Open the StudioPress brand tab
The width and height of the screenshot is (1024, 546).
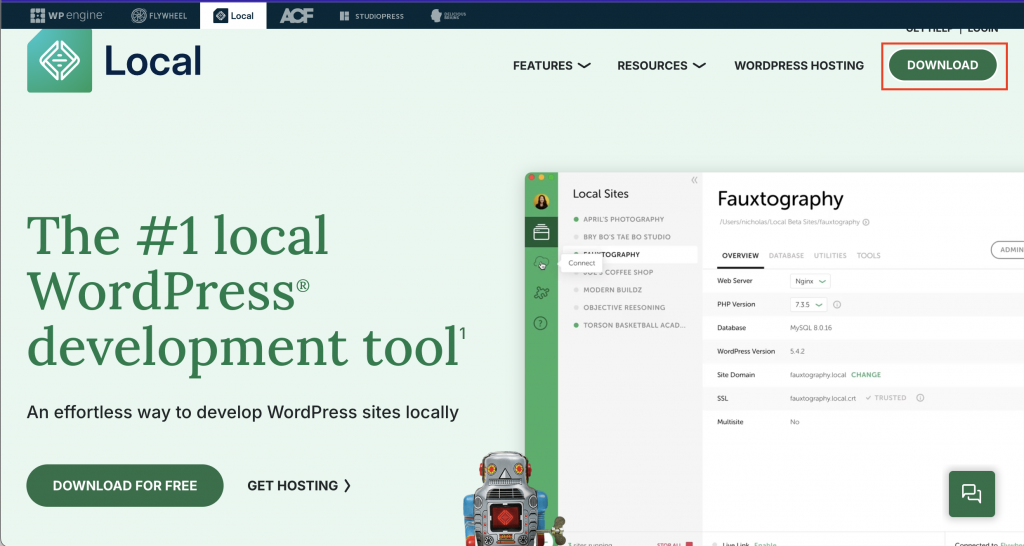[372, 16]
